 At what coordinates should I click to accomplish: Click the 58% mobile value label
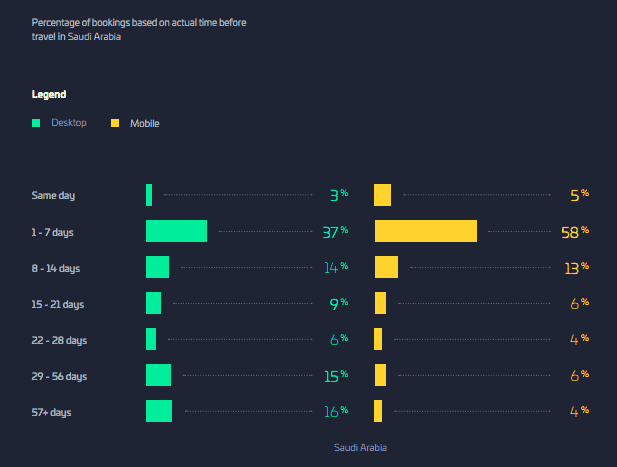[575, 232]
